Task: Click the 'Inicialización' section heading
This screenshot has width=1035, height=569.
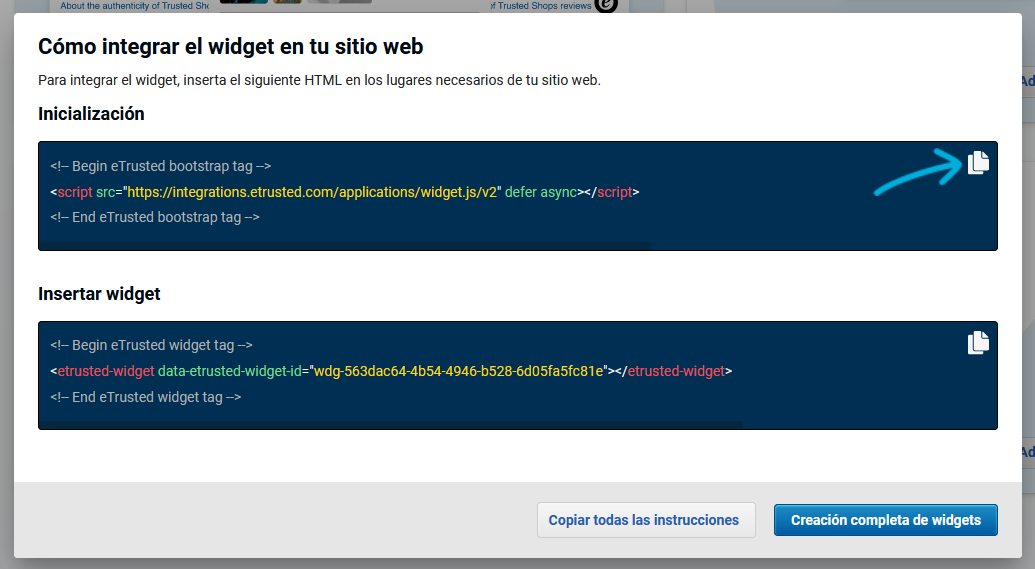Action: 91,114
